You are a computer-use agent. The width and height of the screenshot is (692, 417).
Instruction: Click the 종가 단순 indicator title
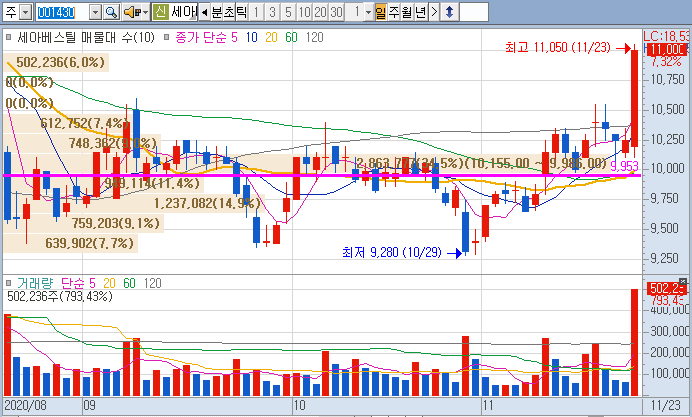click(x=200, y=38)
